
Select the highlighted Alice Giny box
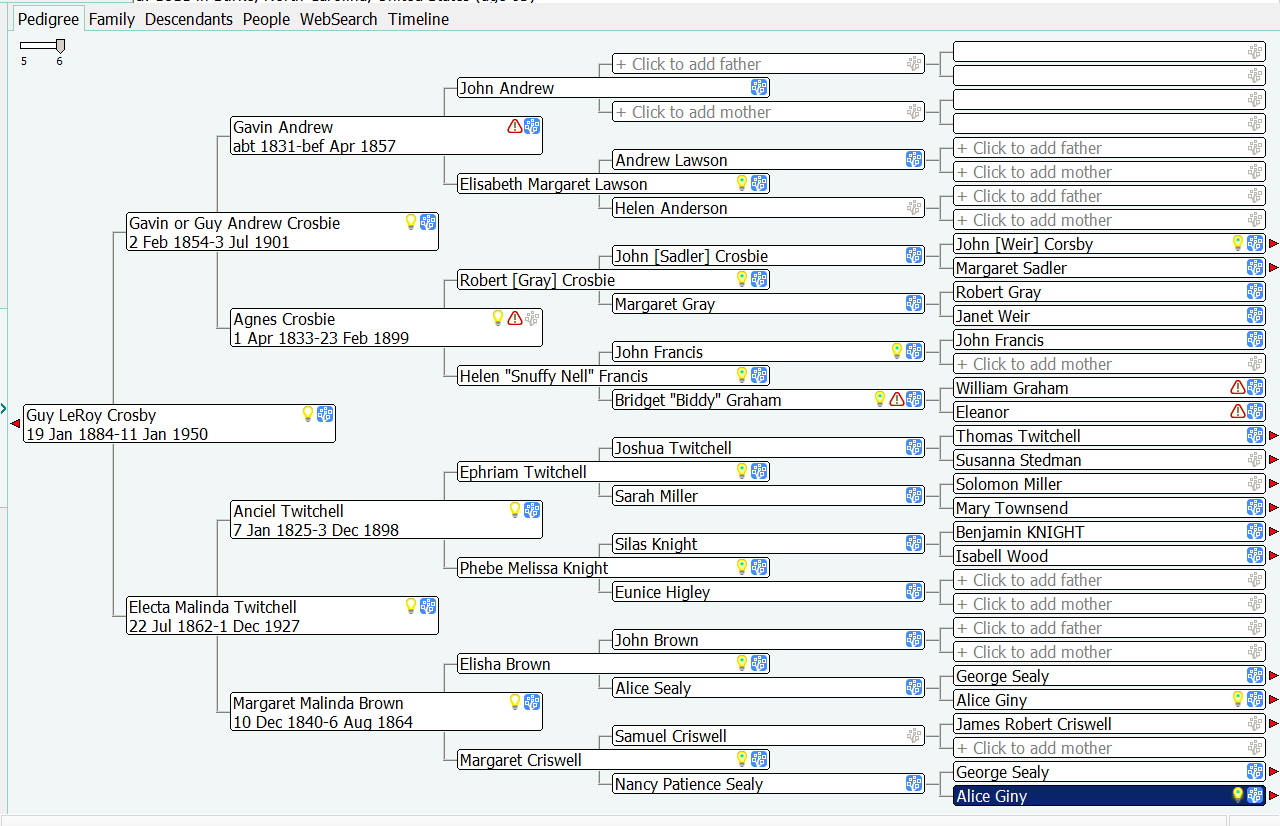tap(1109, 795)
